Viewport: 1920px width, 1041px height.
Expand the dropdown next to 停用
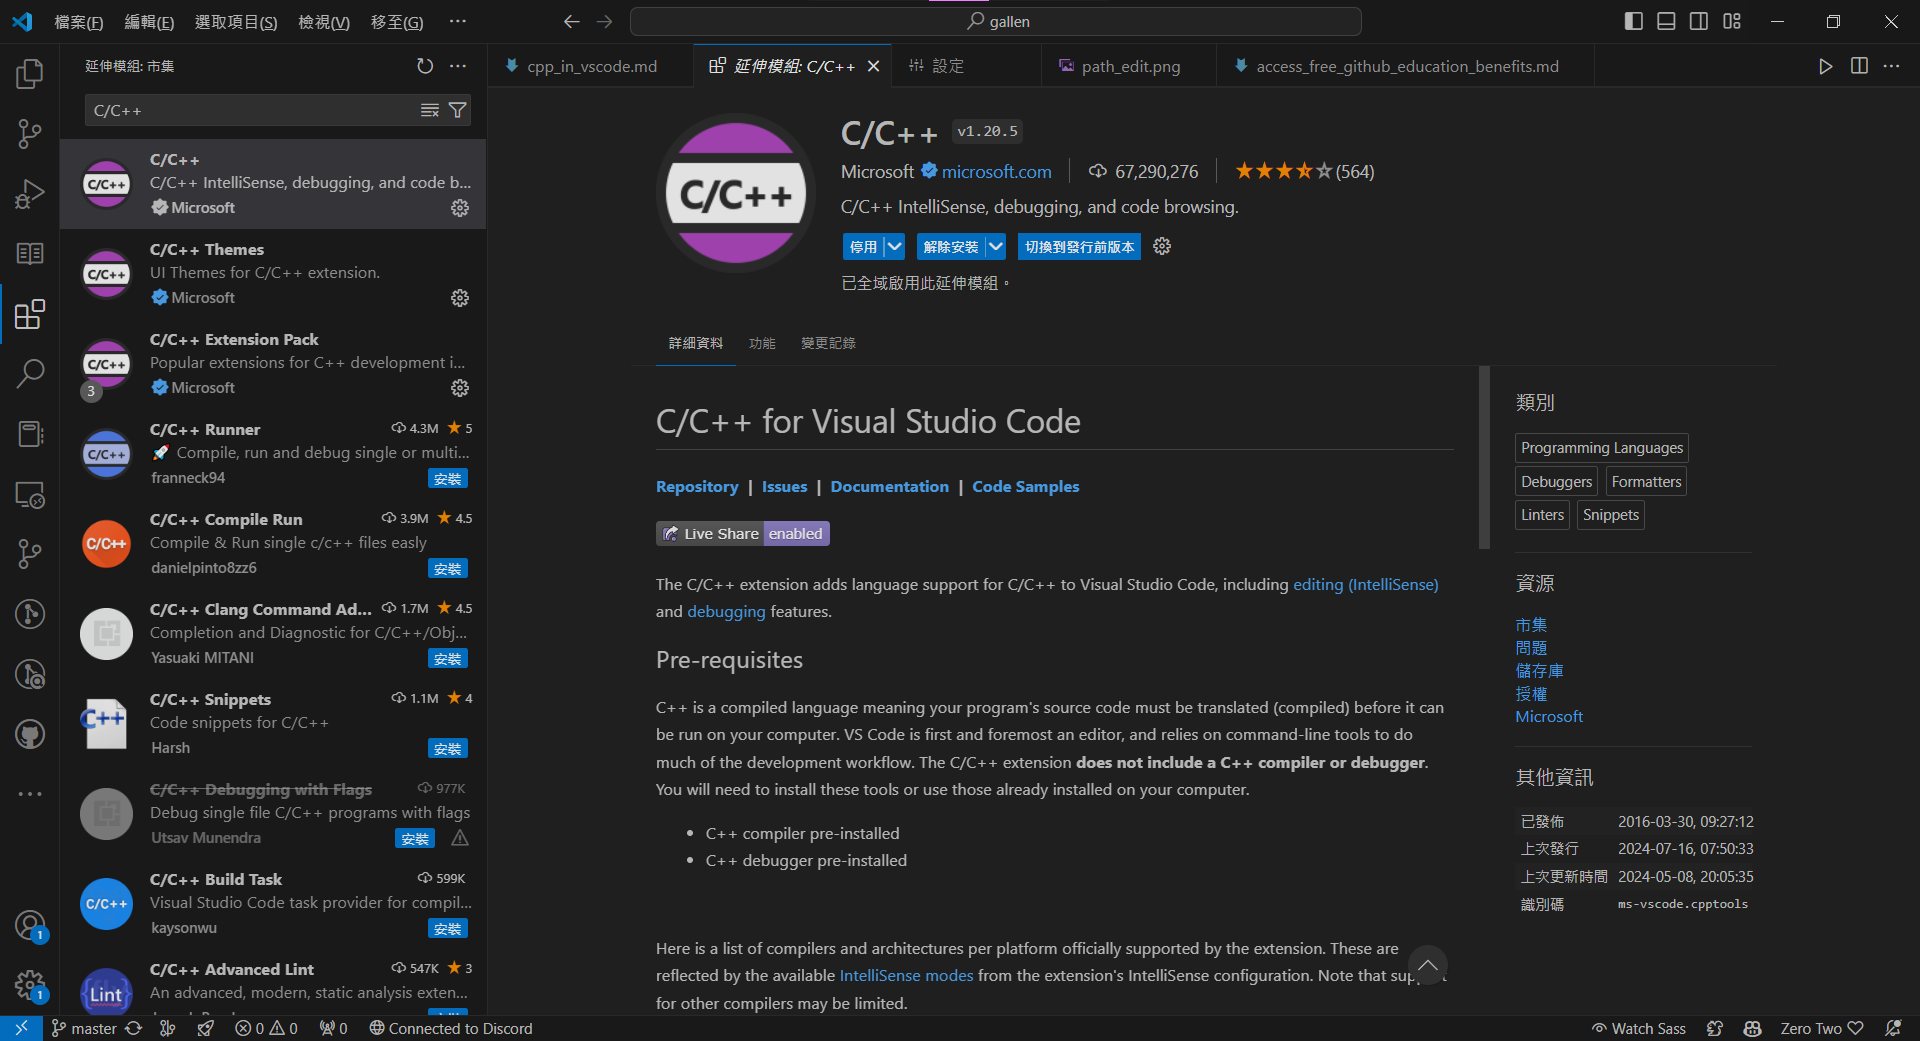point(893,246)
